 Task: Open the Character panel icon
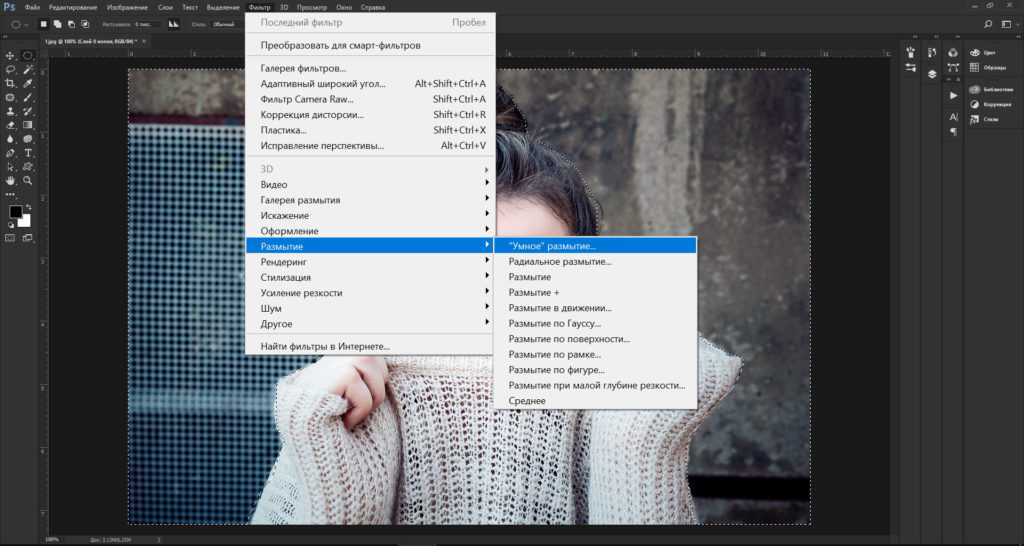(x=953, y=118)
